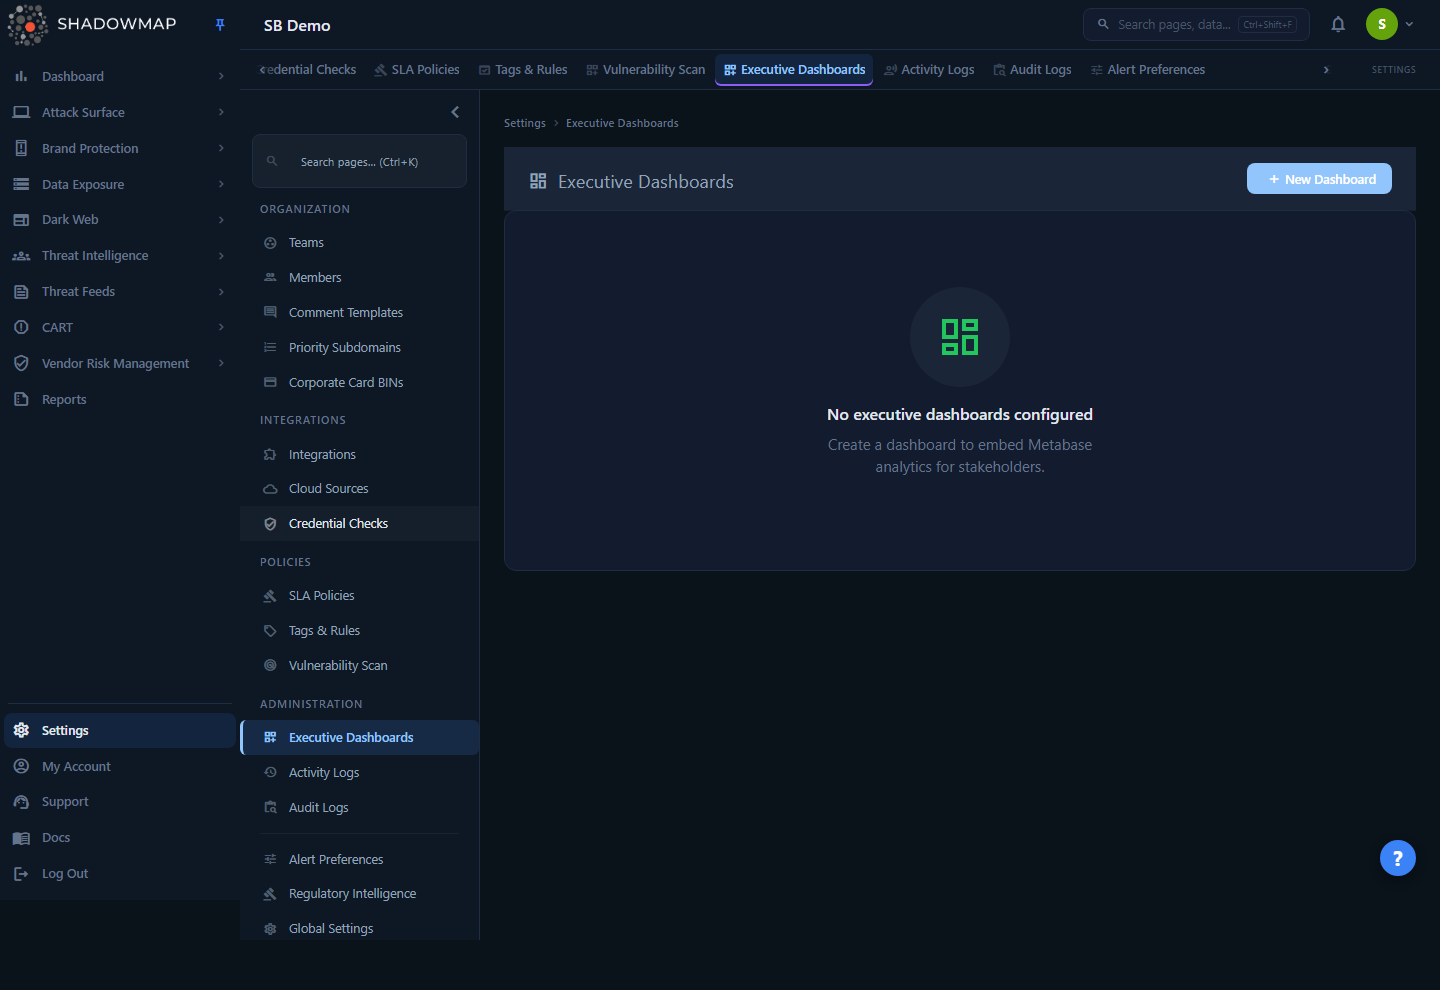Switch to Alert Preferences tab
The height and width of the screenshot is (990, 1440).
pyautogui.click(x=1148, y=70)
